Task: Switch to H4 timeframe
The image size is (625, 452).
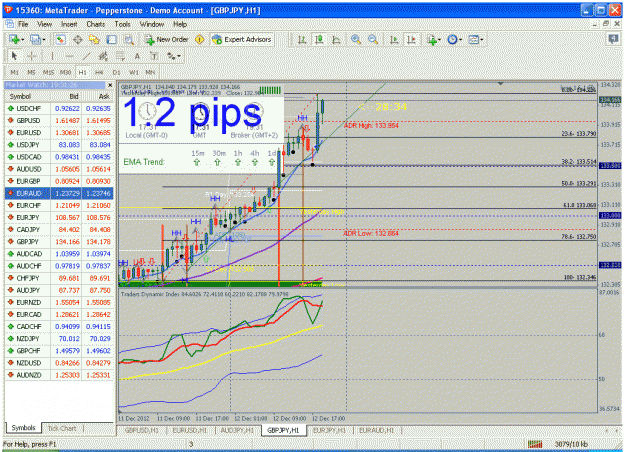Action: pos(99,72)
